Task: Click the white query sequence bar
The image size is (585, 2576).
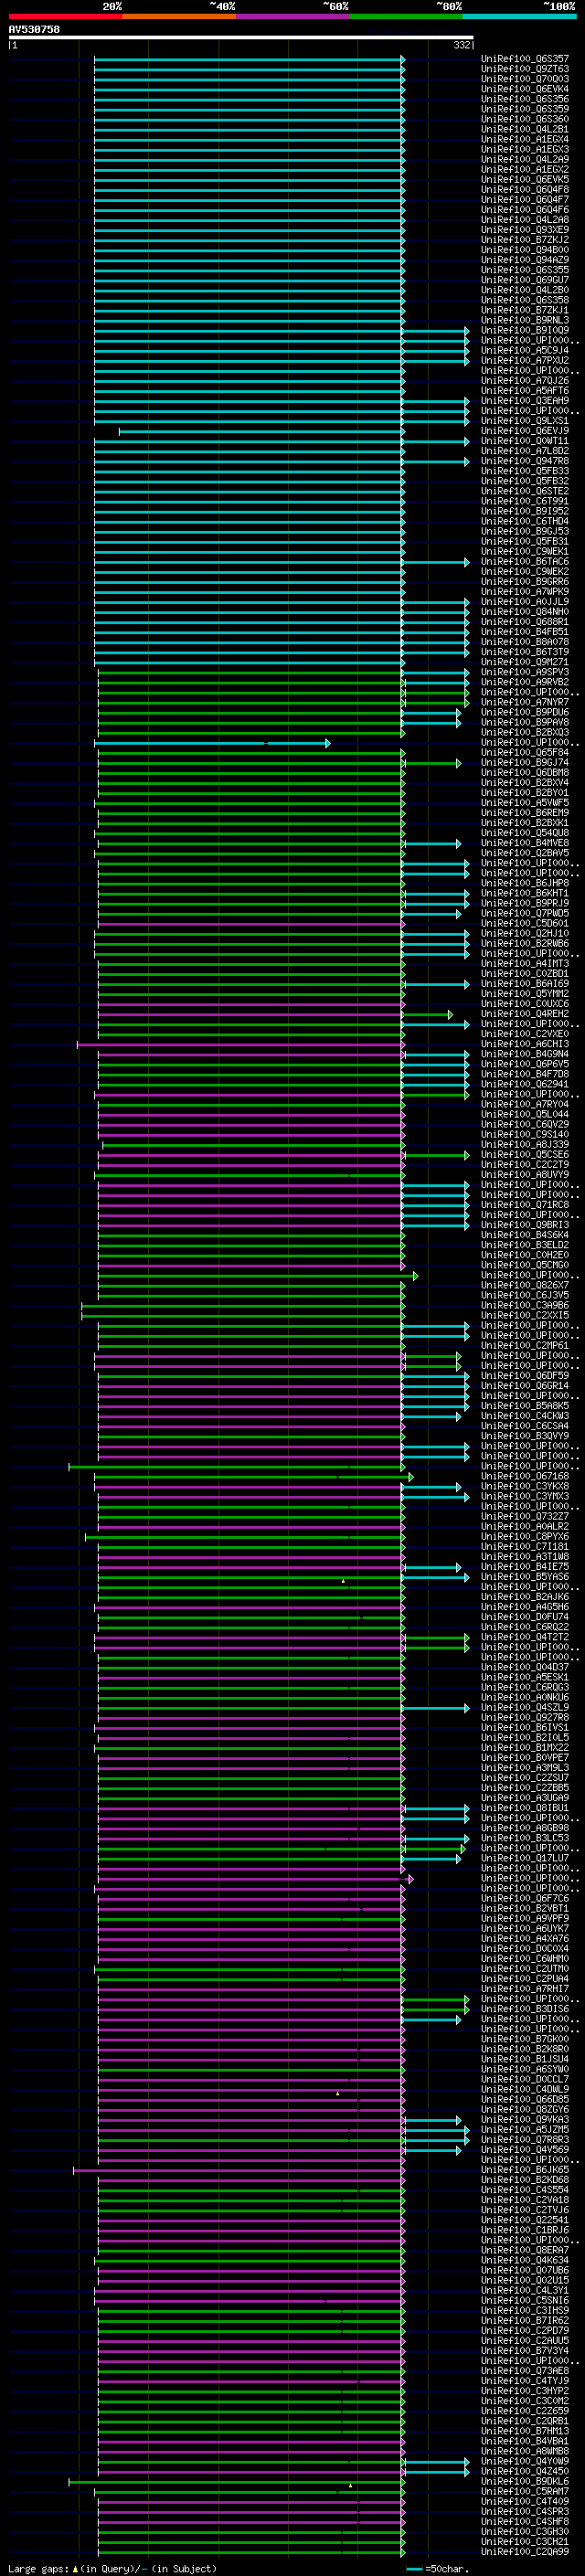Action: (x=241, y=38)
